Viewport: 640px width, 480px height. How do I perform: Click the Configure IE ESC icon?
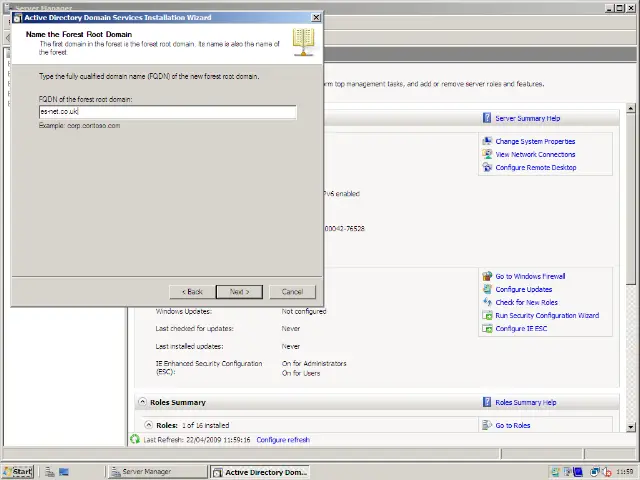click(487, 328)
